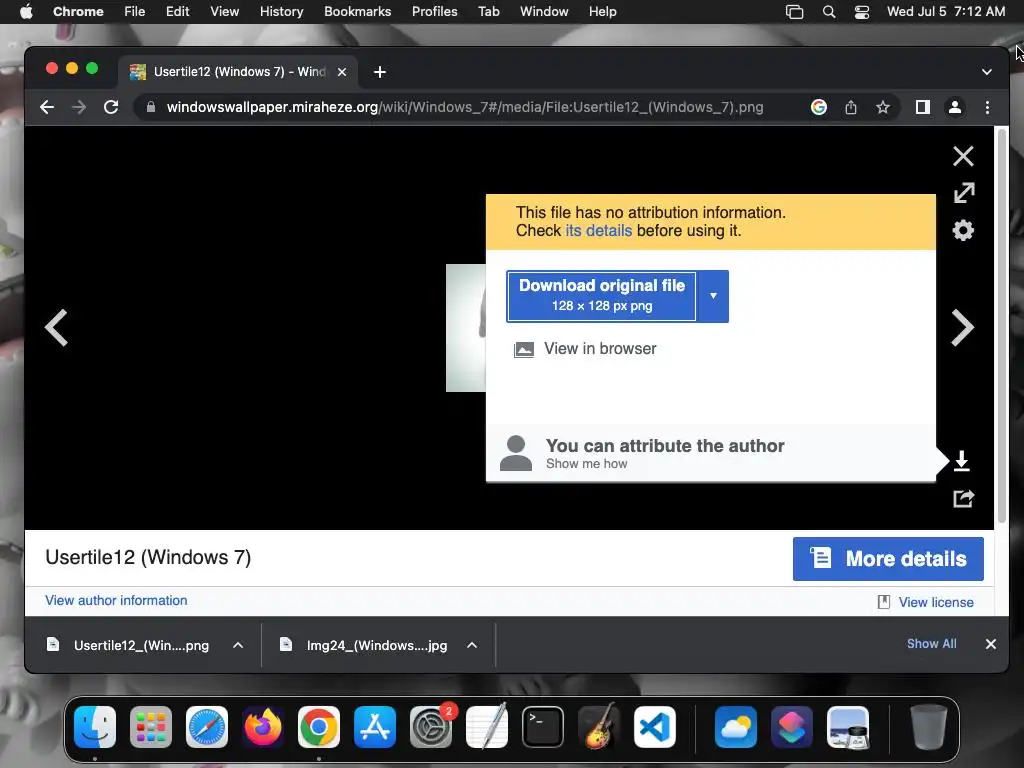This screenshot has width=1024, height=768.
Task: Click Show All downloads
Action: (x=931, y=644)
